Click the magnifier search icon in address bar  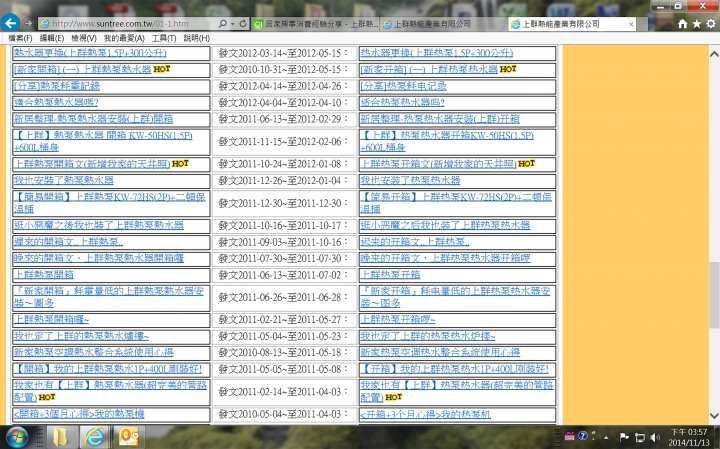[223, 23]
